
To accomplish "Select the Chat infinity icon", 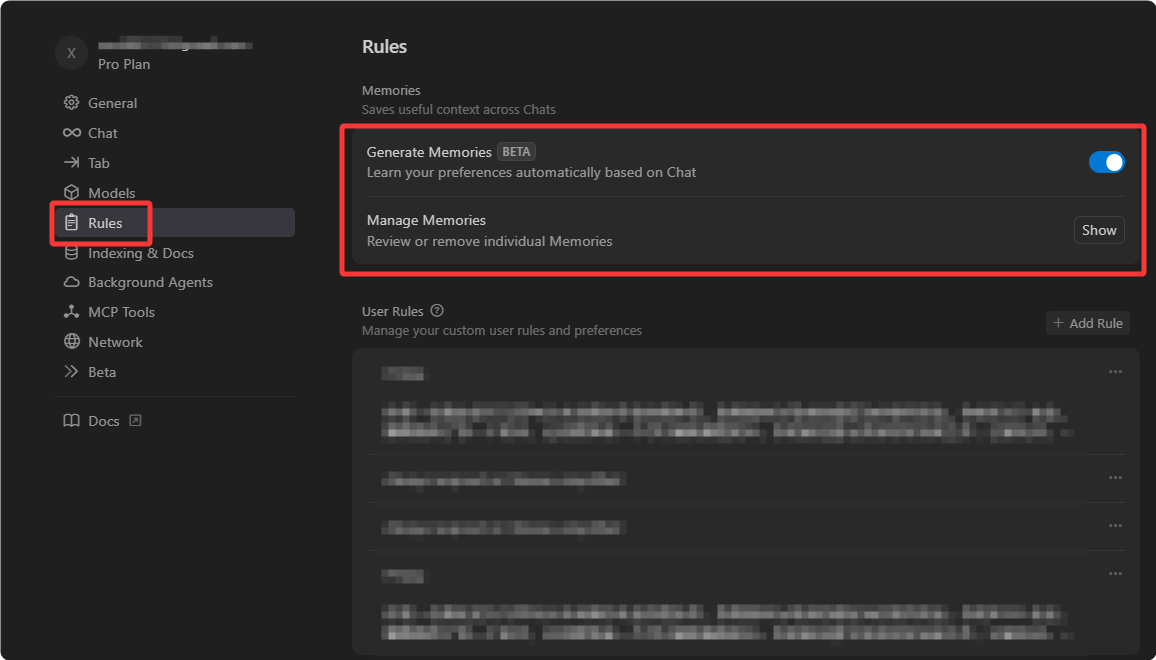I will [72, 133].
